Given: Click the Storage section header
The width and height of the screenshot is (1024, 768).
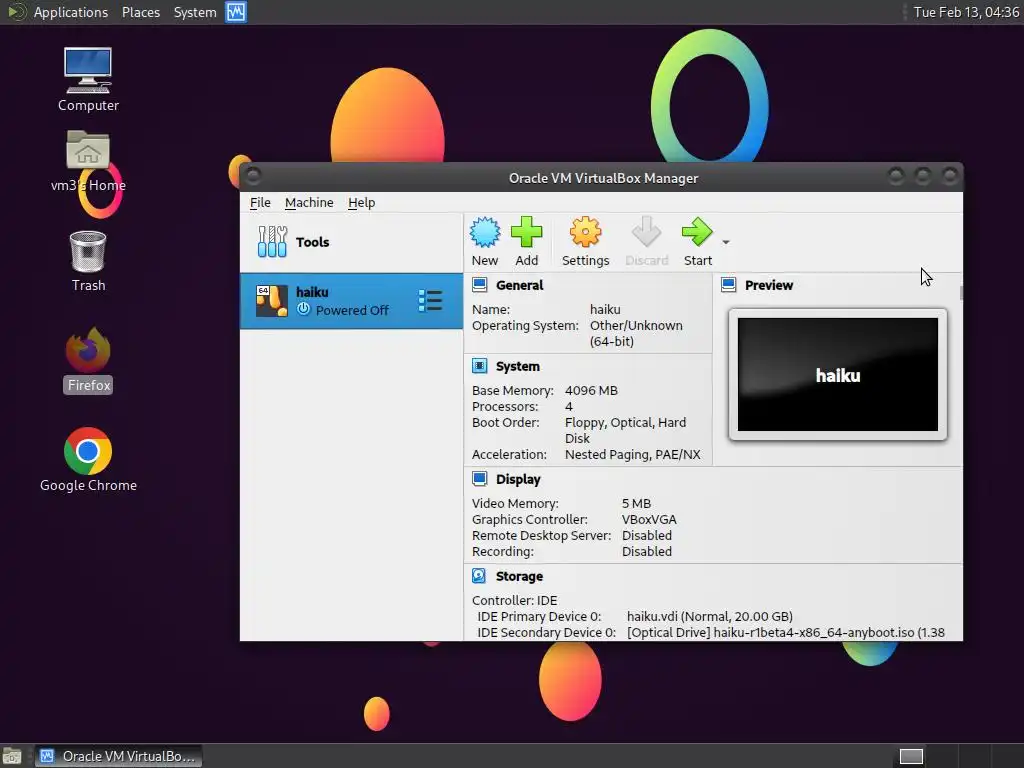Looking at the screenshot, I should 519,576.
